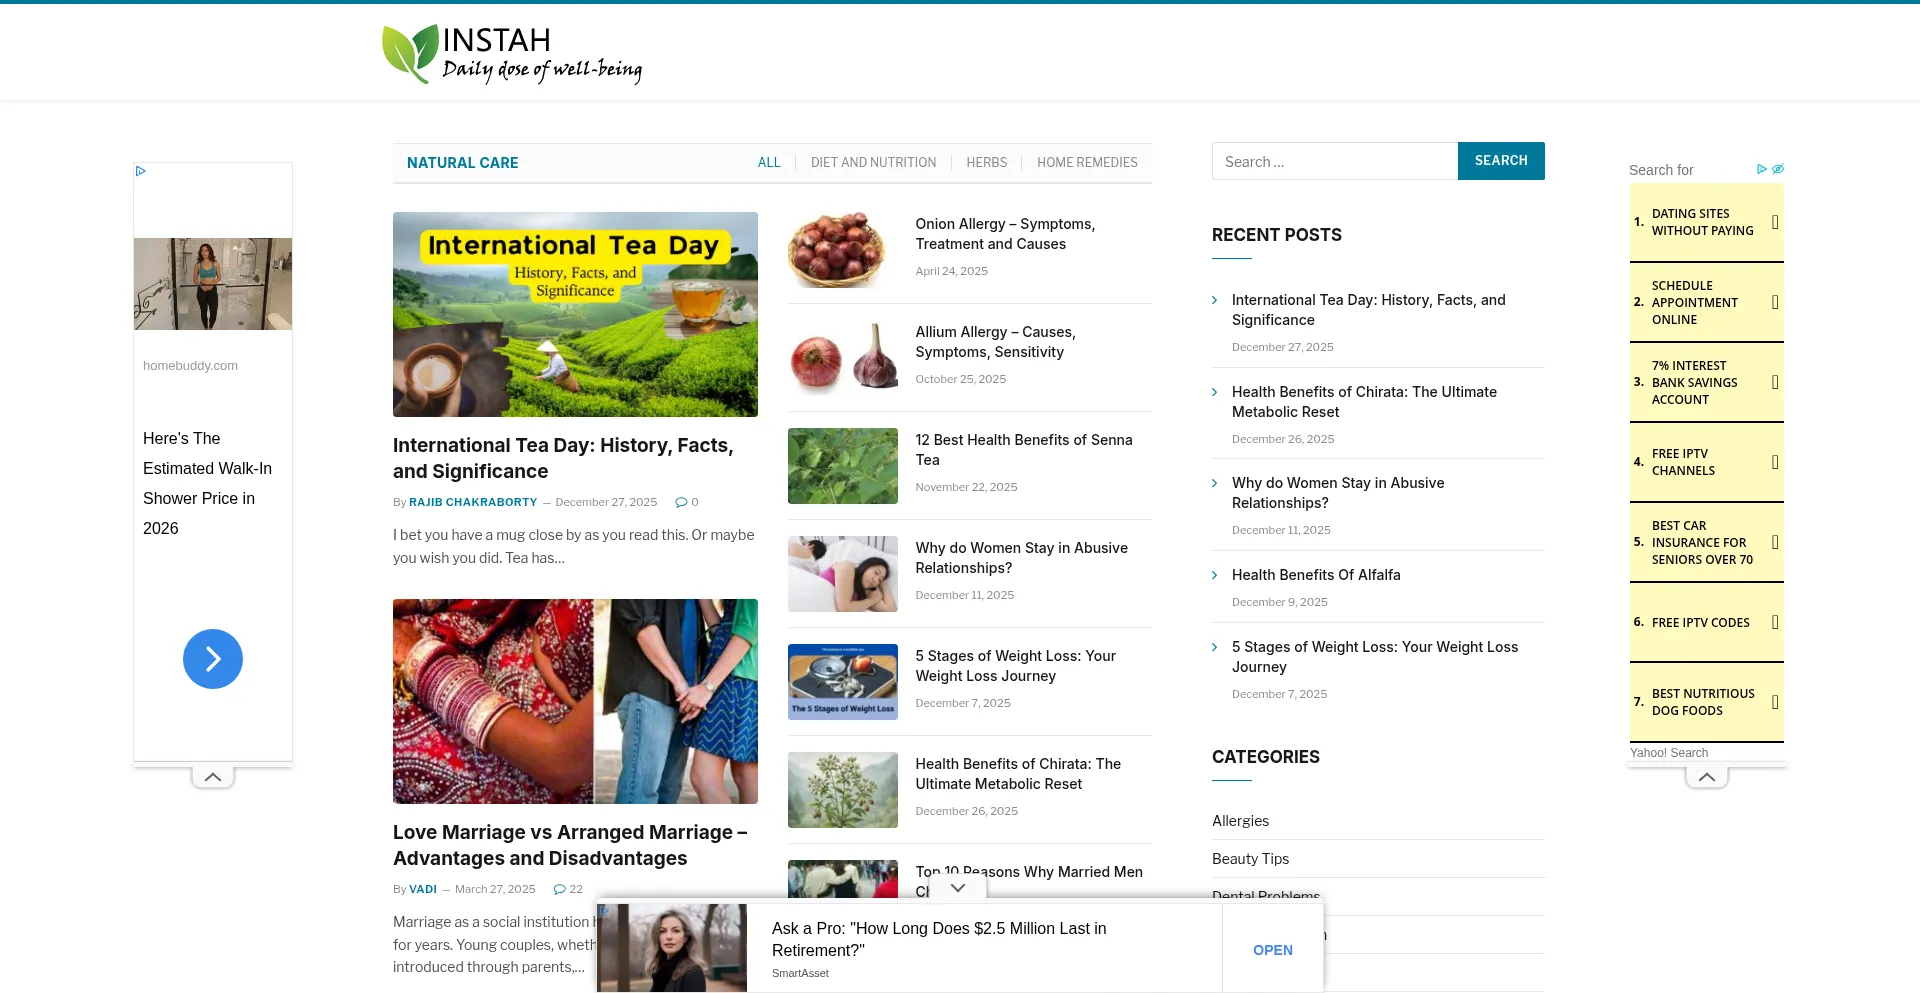The height and width of the screenshot is (993, 1920).
Task: Click the blue arrow circle in homebuddy ad
Action: pyautogui.click(x=213, y=659)
